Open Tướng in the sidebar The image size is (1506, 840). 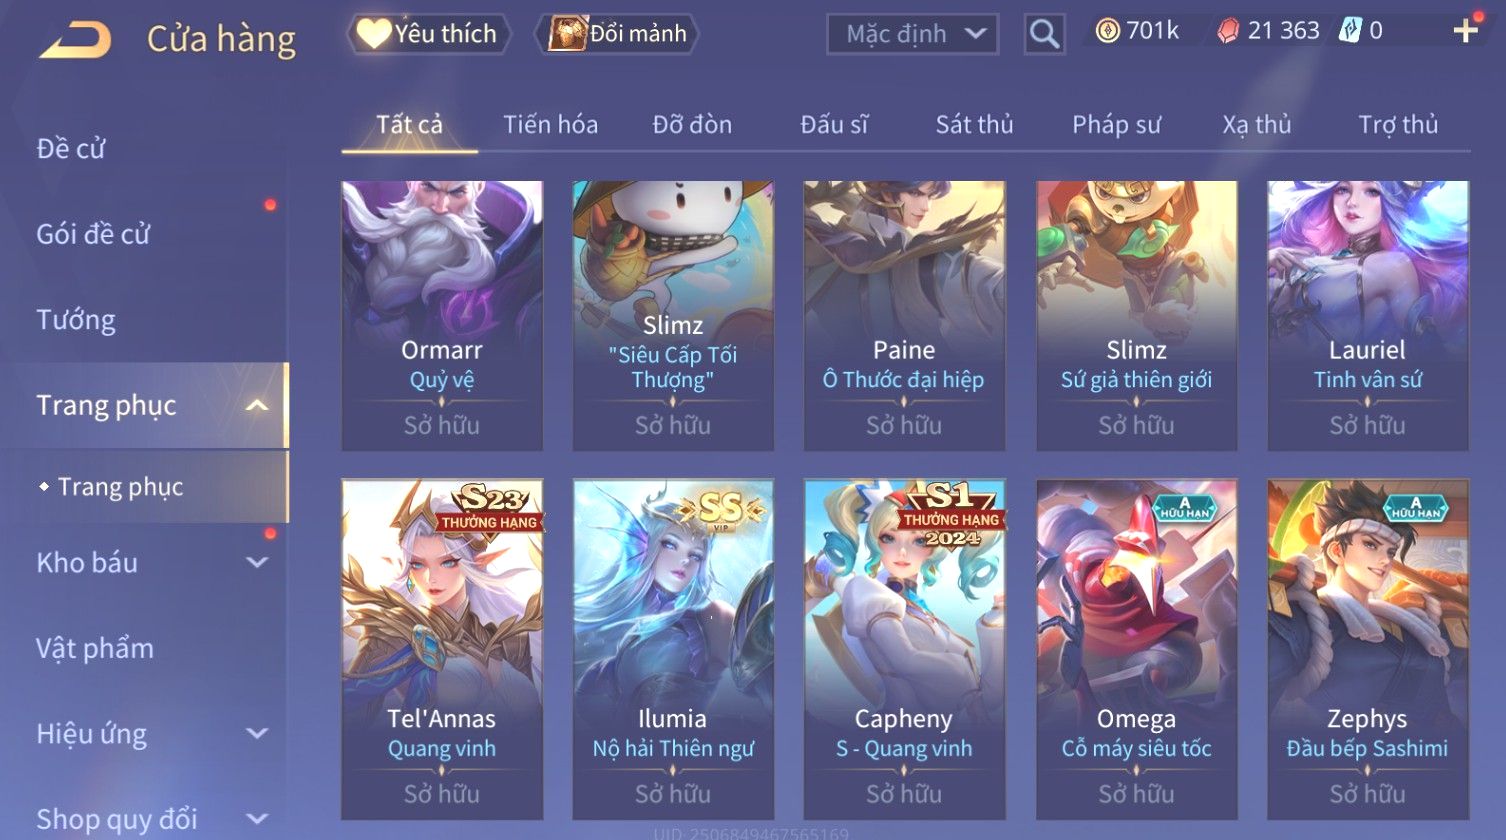click(76, 320)
